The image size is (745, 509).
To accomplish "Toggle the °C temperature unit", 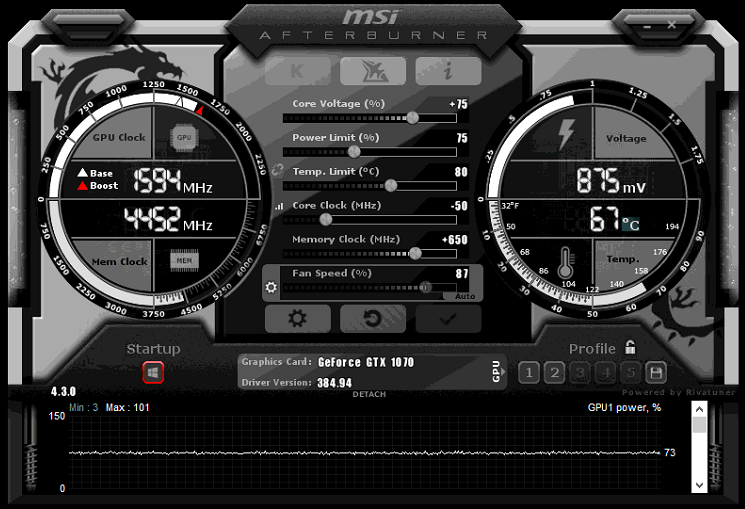I will click(631, 223).
